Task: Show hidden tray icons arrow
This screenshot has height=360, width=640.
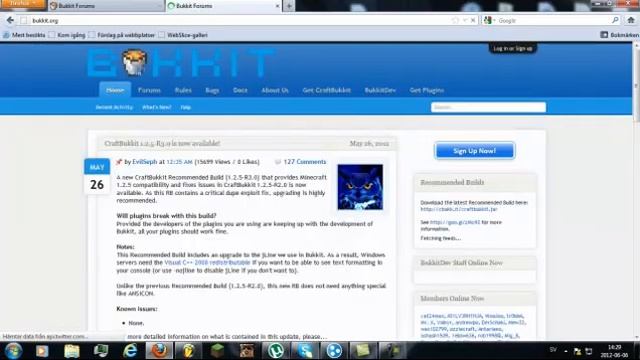Action: 566,351
